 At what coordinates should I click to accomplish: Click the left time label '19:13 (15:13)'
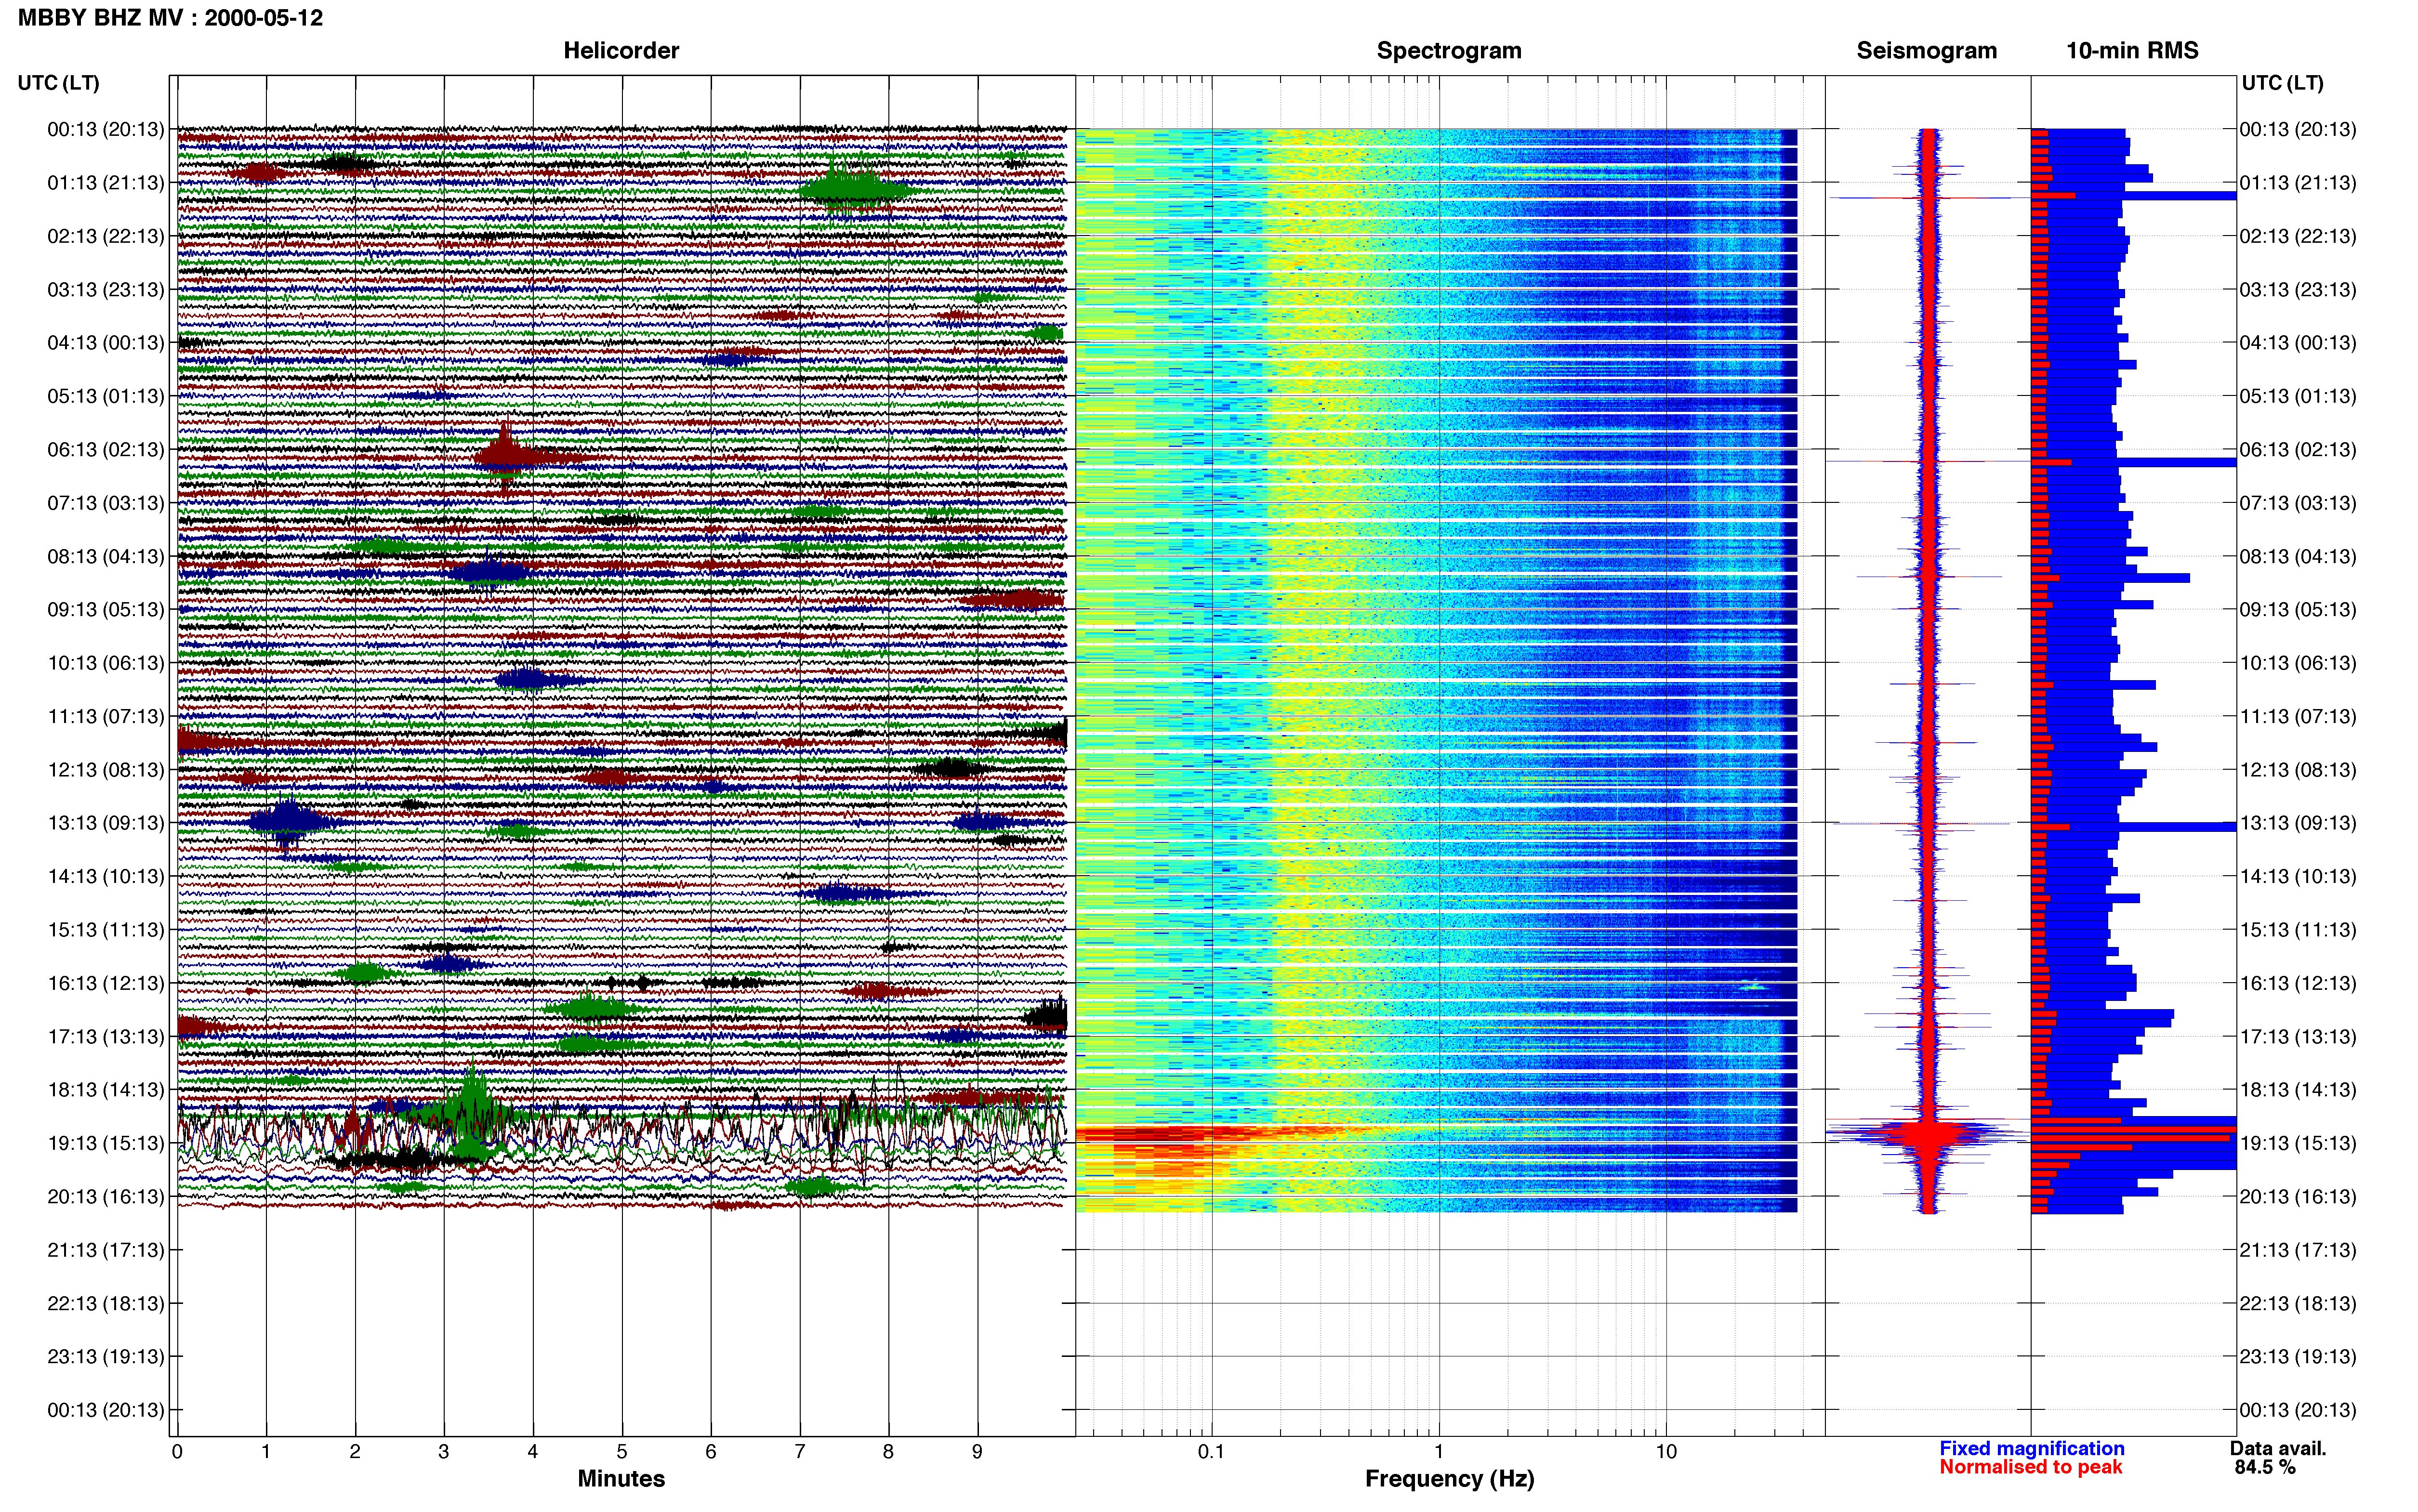(105, 1143)
